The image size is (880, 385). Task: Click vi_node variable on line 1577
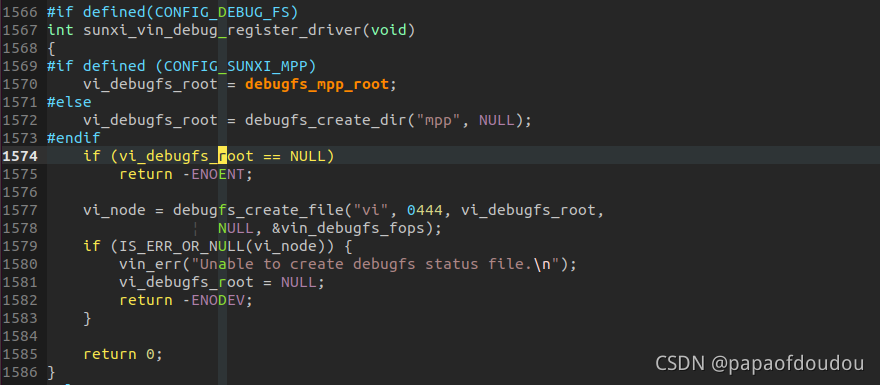(x=114, y=210)
